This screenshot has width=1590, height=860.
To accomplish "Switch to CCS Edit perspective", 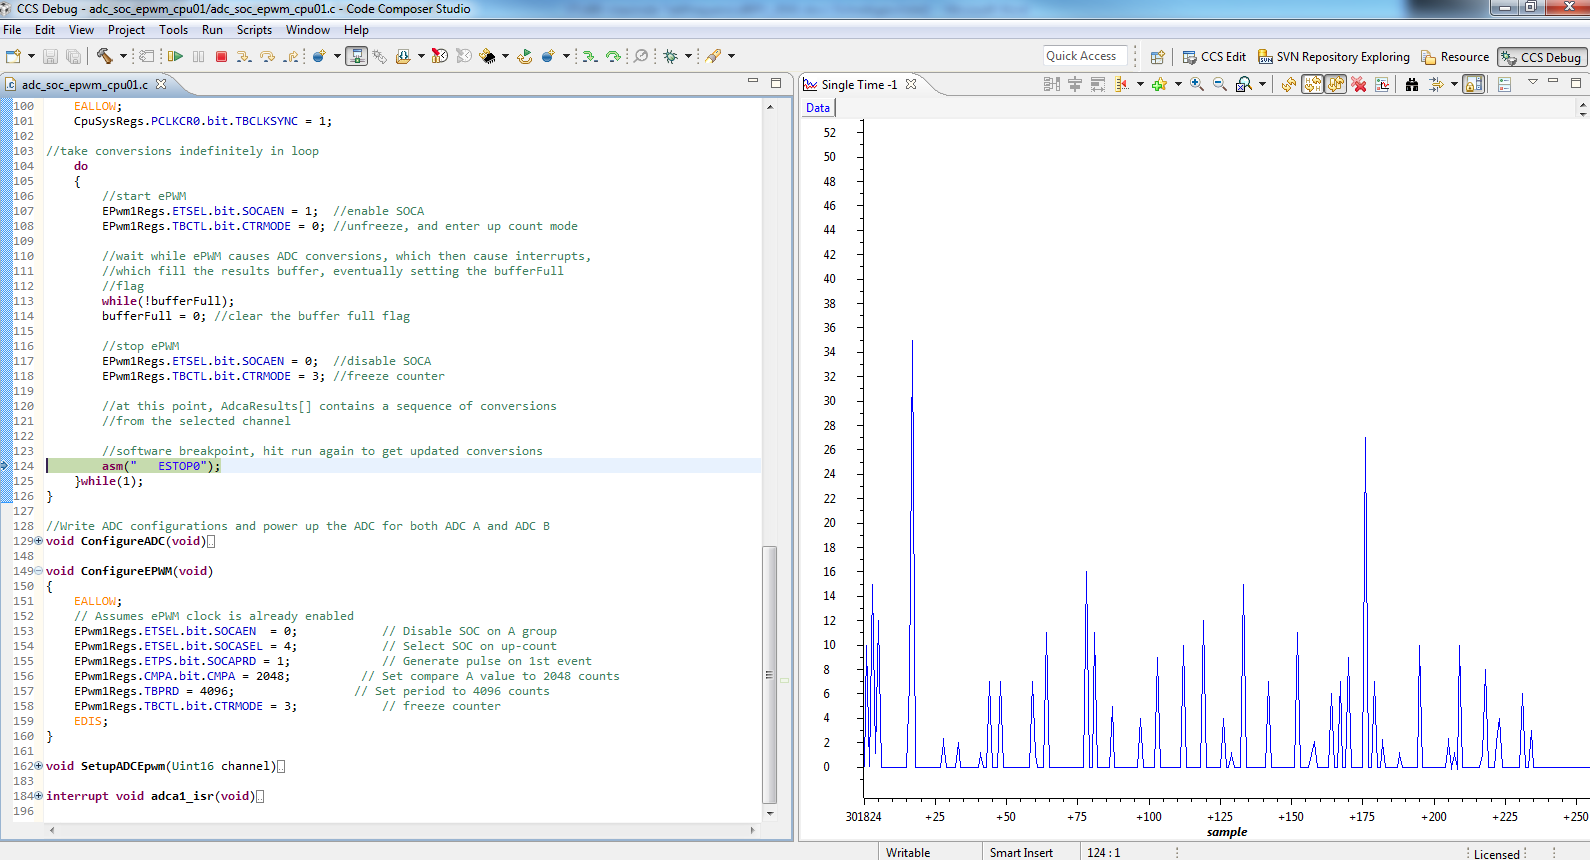I will tap(1214, 57).
